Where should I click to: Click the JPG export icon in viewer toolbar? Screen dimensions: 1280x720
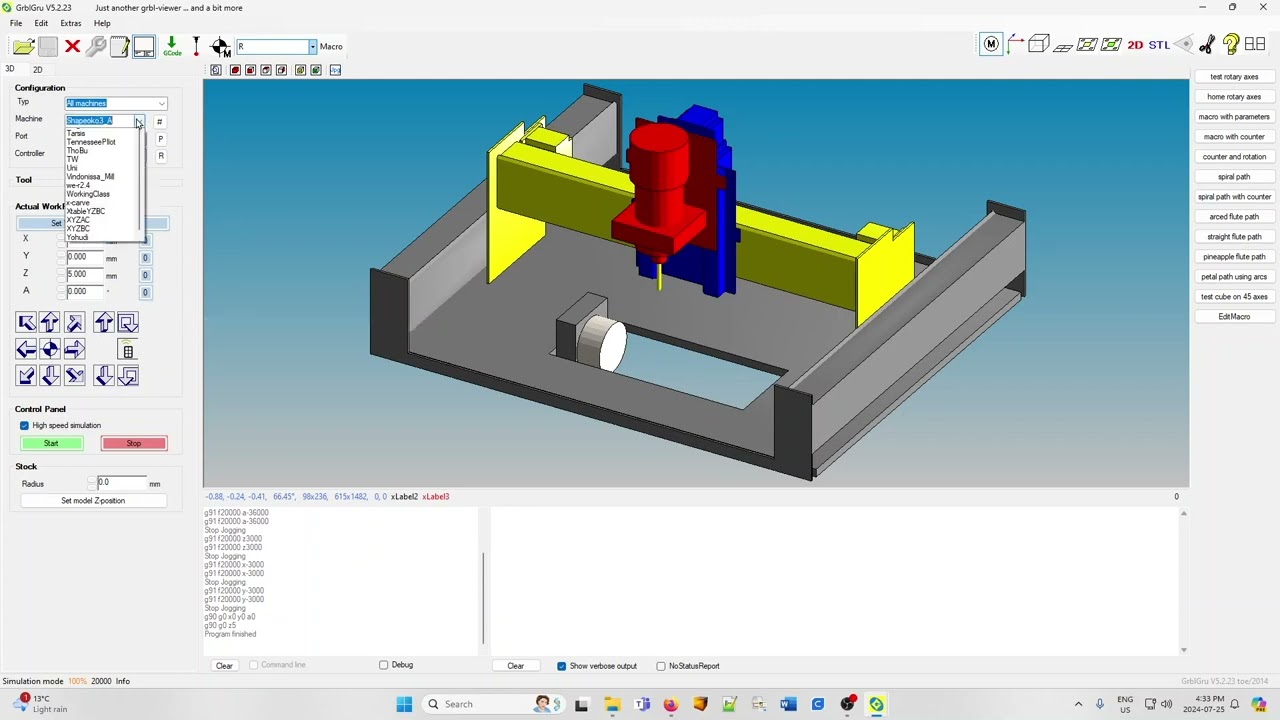click(x=335, y=70)
